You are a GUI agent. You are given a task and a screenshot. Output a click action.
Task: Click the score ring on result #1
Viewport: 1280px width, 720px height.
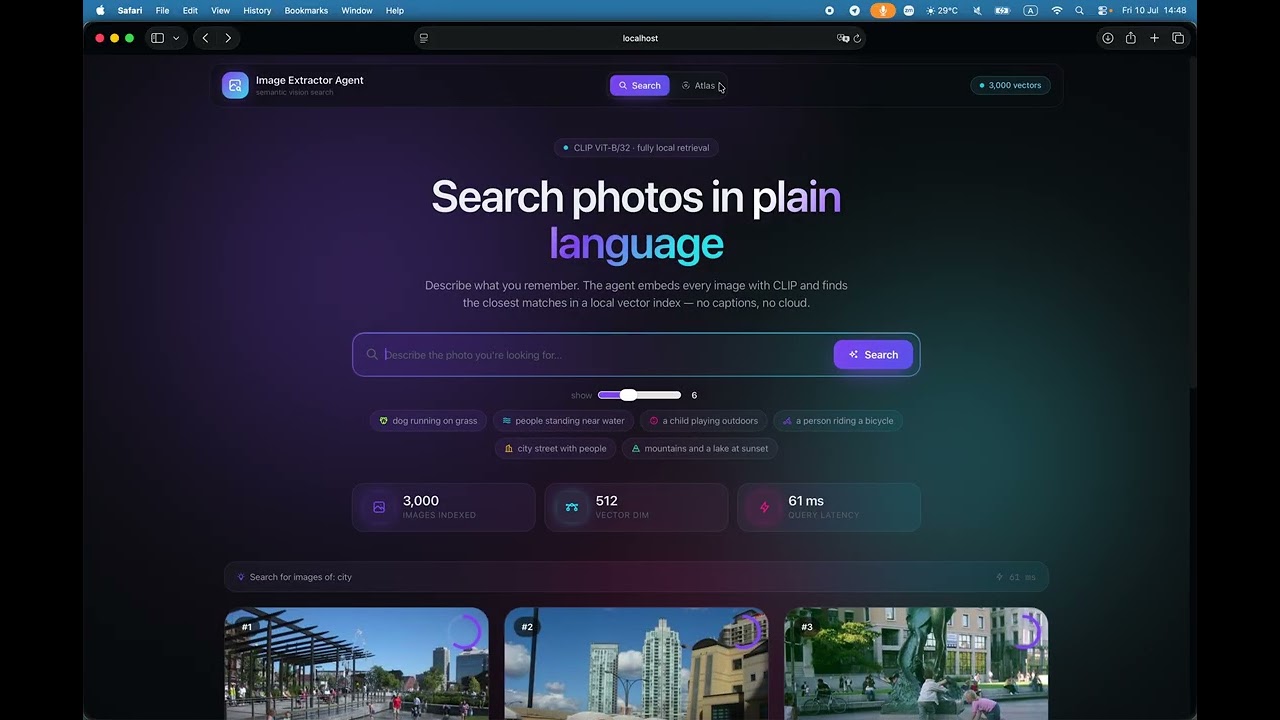point(465,632)
